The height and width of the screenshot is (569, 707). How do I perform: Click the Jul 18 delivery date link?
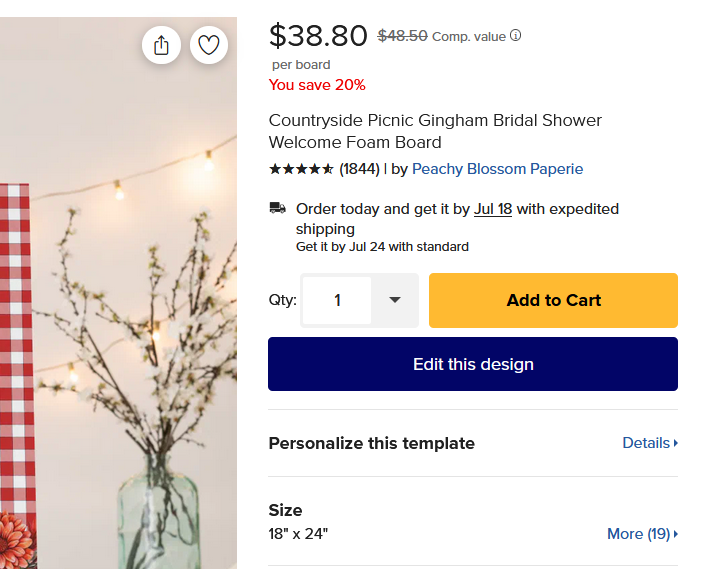tap(493, 209)
